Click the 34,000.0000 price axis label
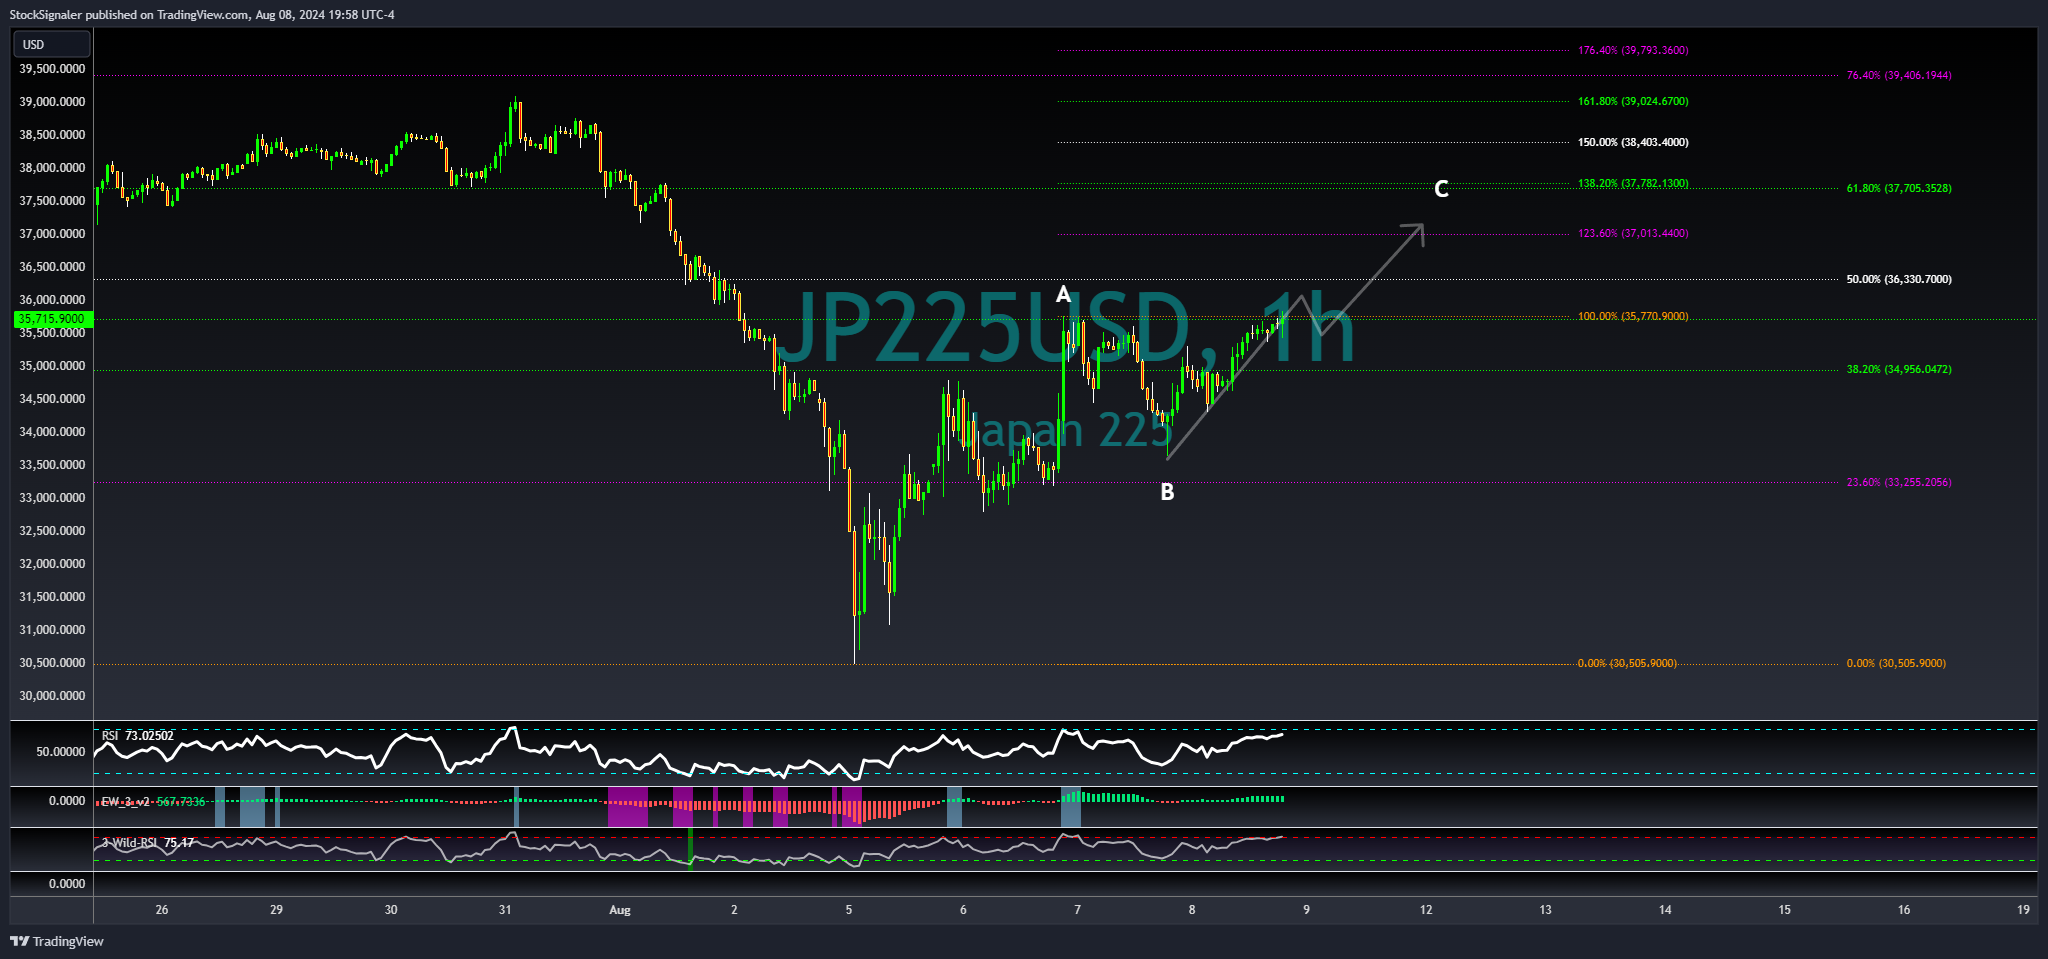Viewport: 2048px width, 959px height. 52,432
